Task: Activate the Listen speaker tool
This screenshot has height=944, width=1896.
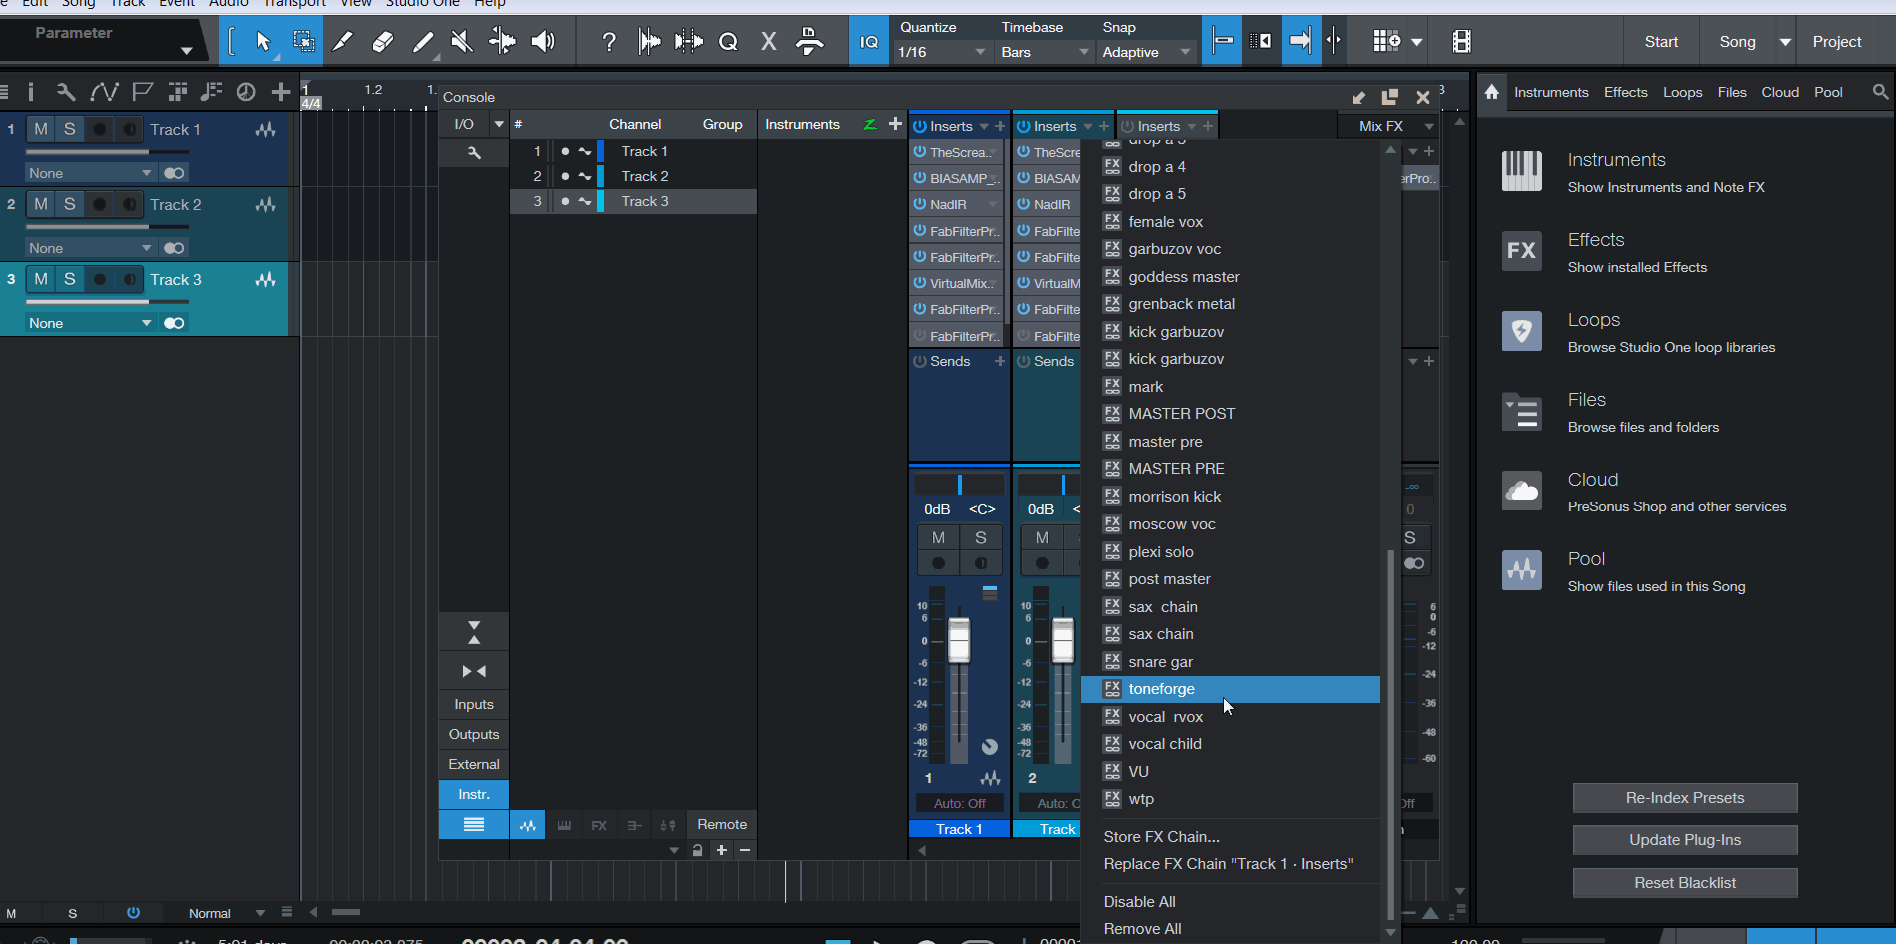Action: click(542, 41)
